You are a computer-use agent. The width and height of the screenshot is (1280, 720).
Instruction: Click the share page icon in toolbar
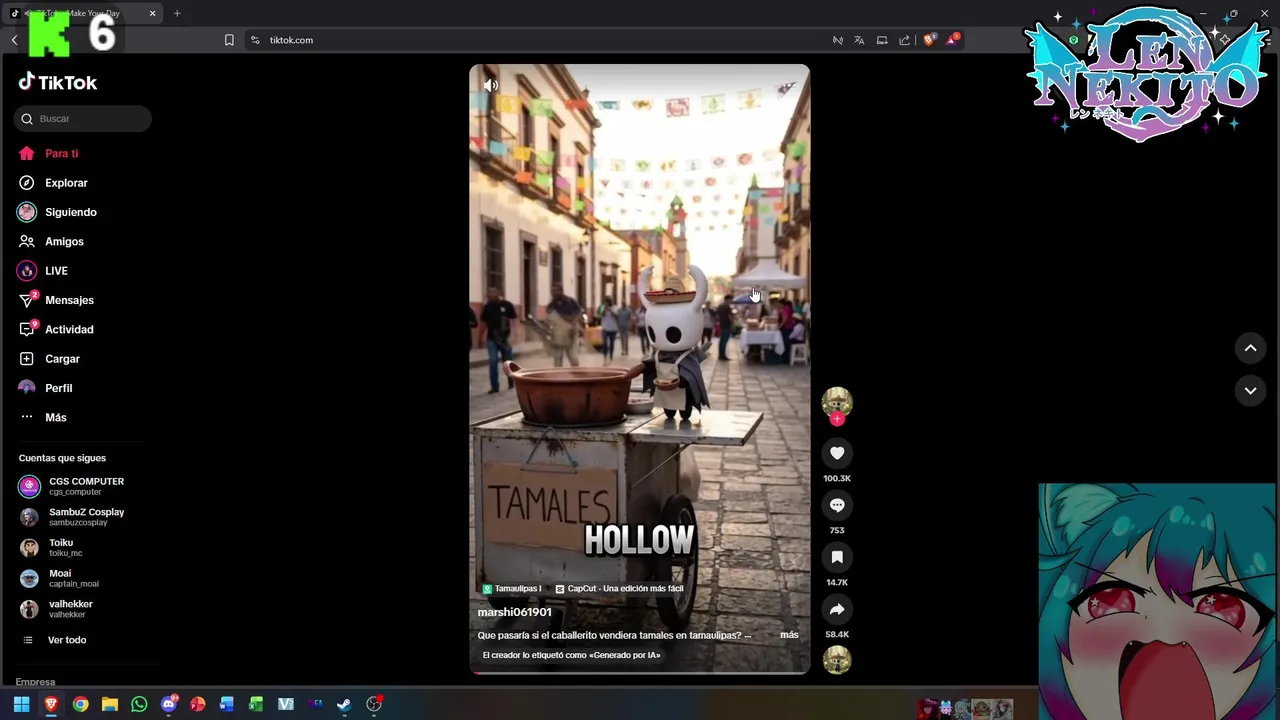(905, 40)
